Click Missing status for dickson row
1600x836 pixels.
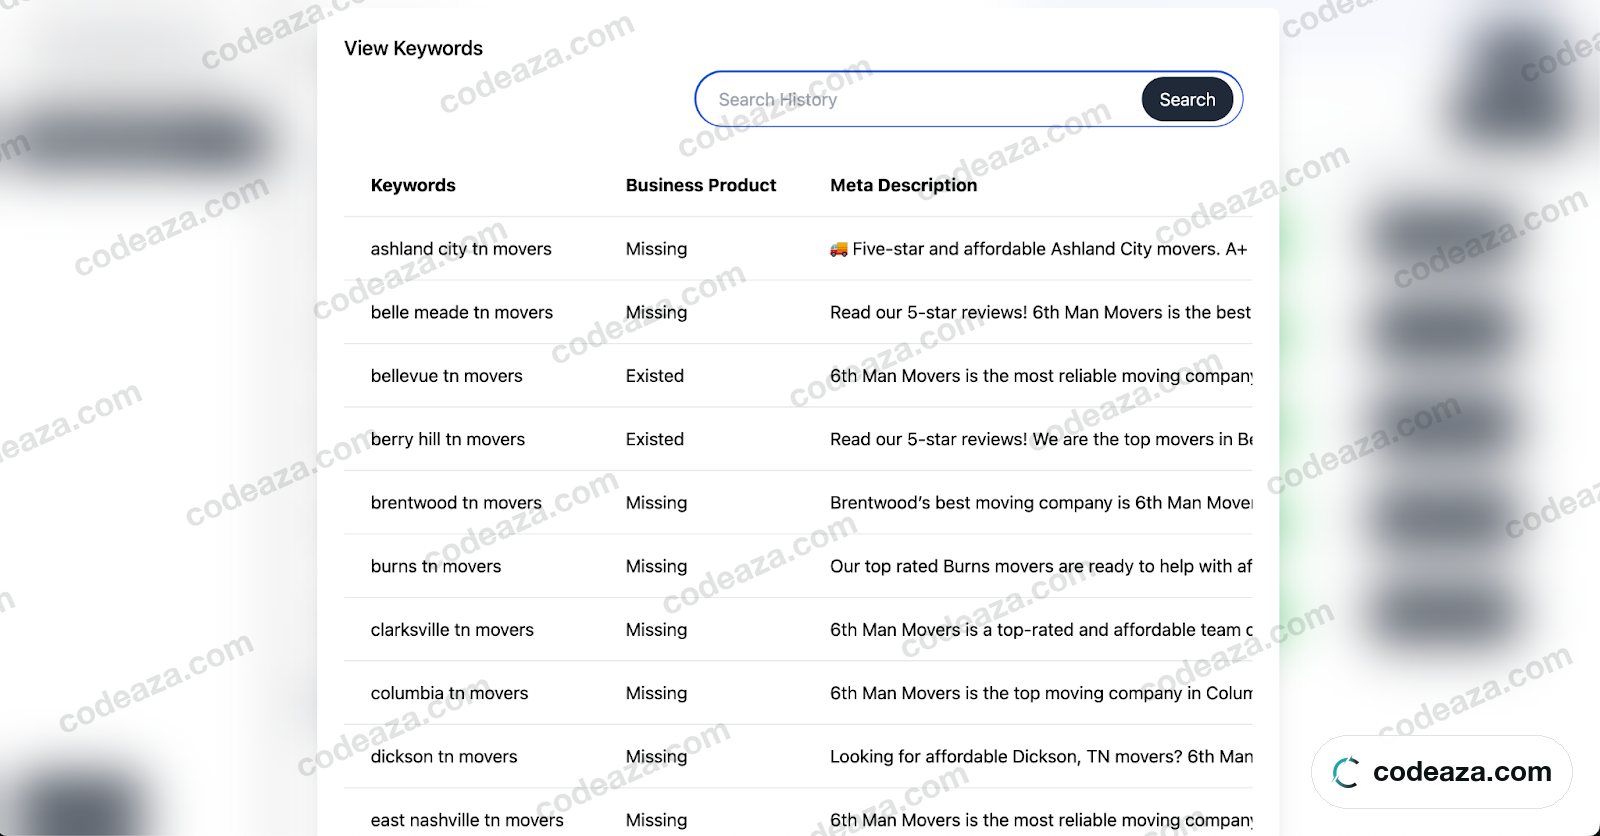(657, 757)
